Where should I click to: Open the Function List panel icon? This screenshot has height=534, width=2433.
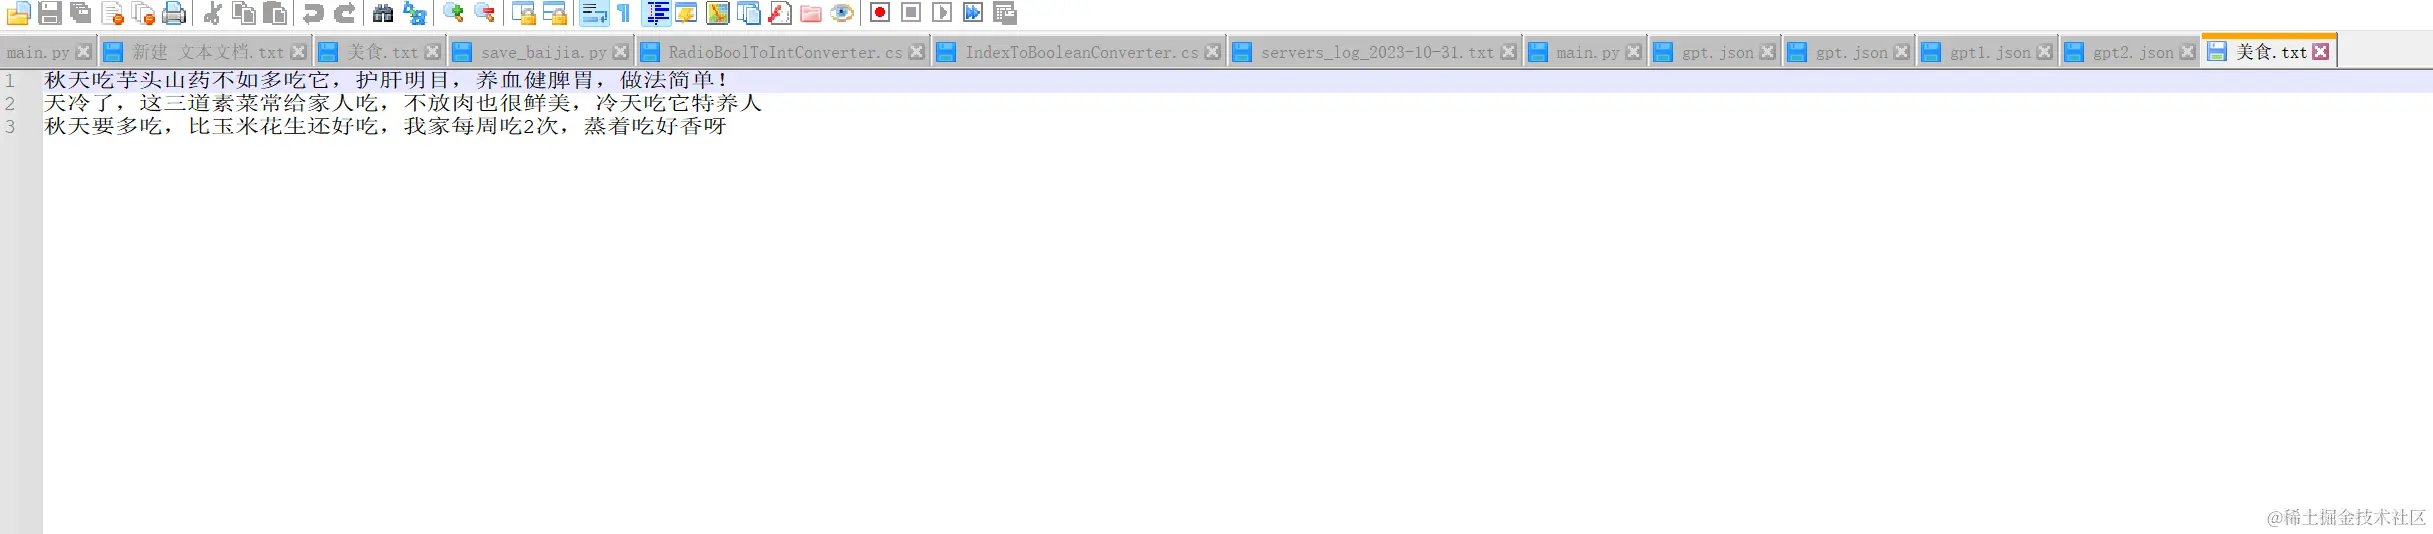click(x=779, y=13)
